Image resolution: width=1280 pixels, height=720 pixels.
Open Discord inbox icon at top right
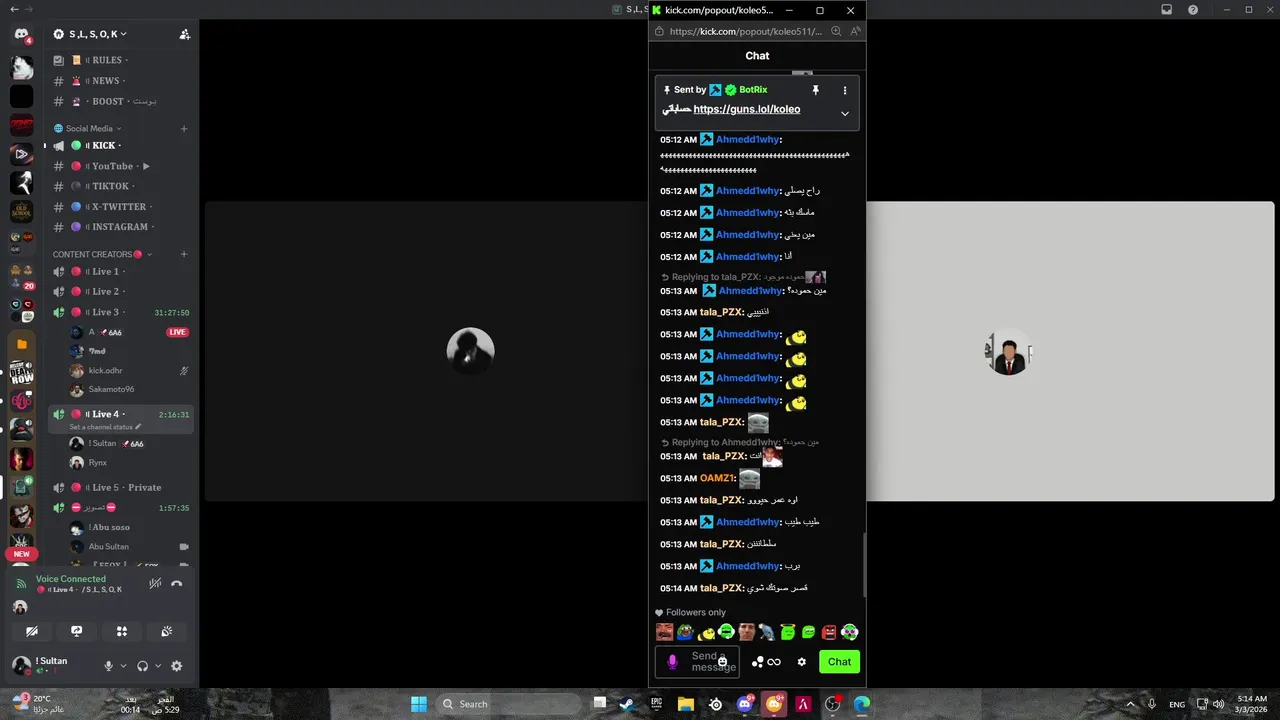(1166, 9)
